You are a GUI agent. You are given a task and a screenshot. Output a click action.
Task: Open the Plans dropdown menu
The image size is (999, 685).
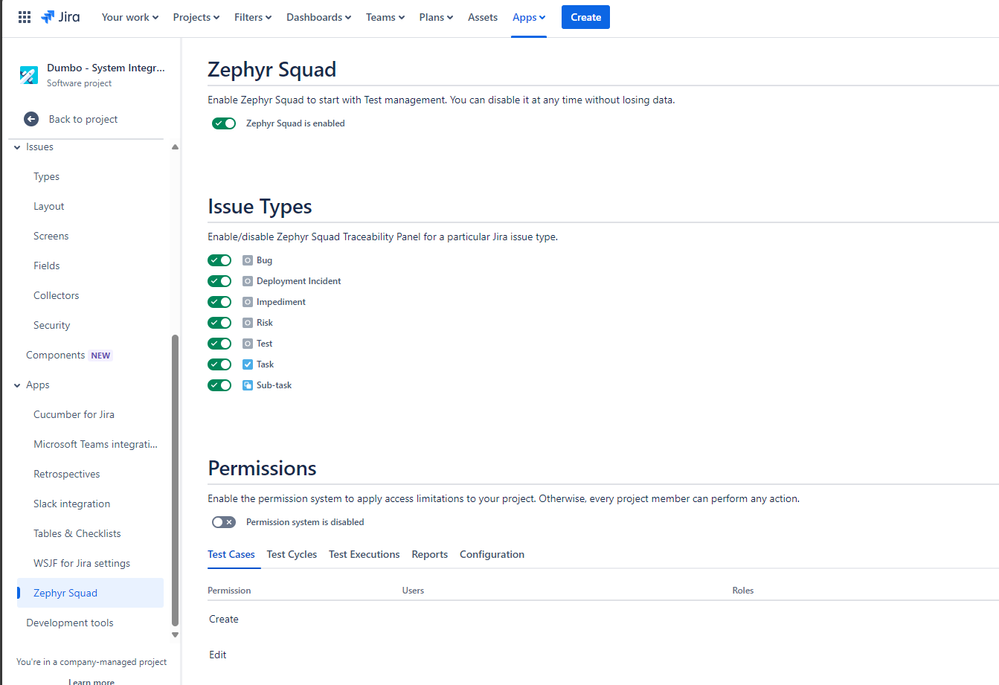pyautogui.click(x=436, y=17)
